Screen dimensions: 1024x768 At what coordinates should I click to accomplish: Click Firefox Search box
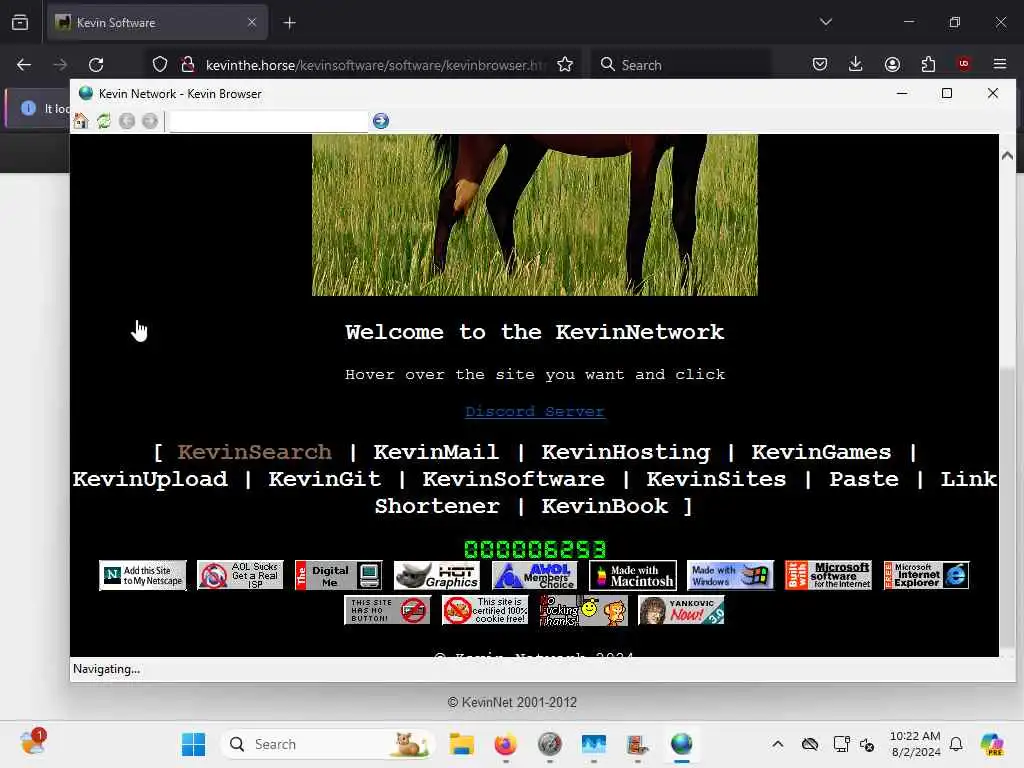680,65
